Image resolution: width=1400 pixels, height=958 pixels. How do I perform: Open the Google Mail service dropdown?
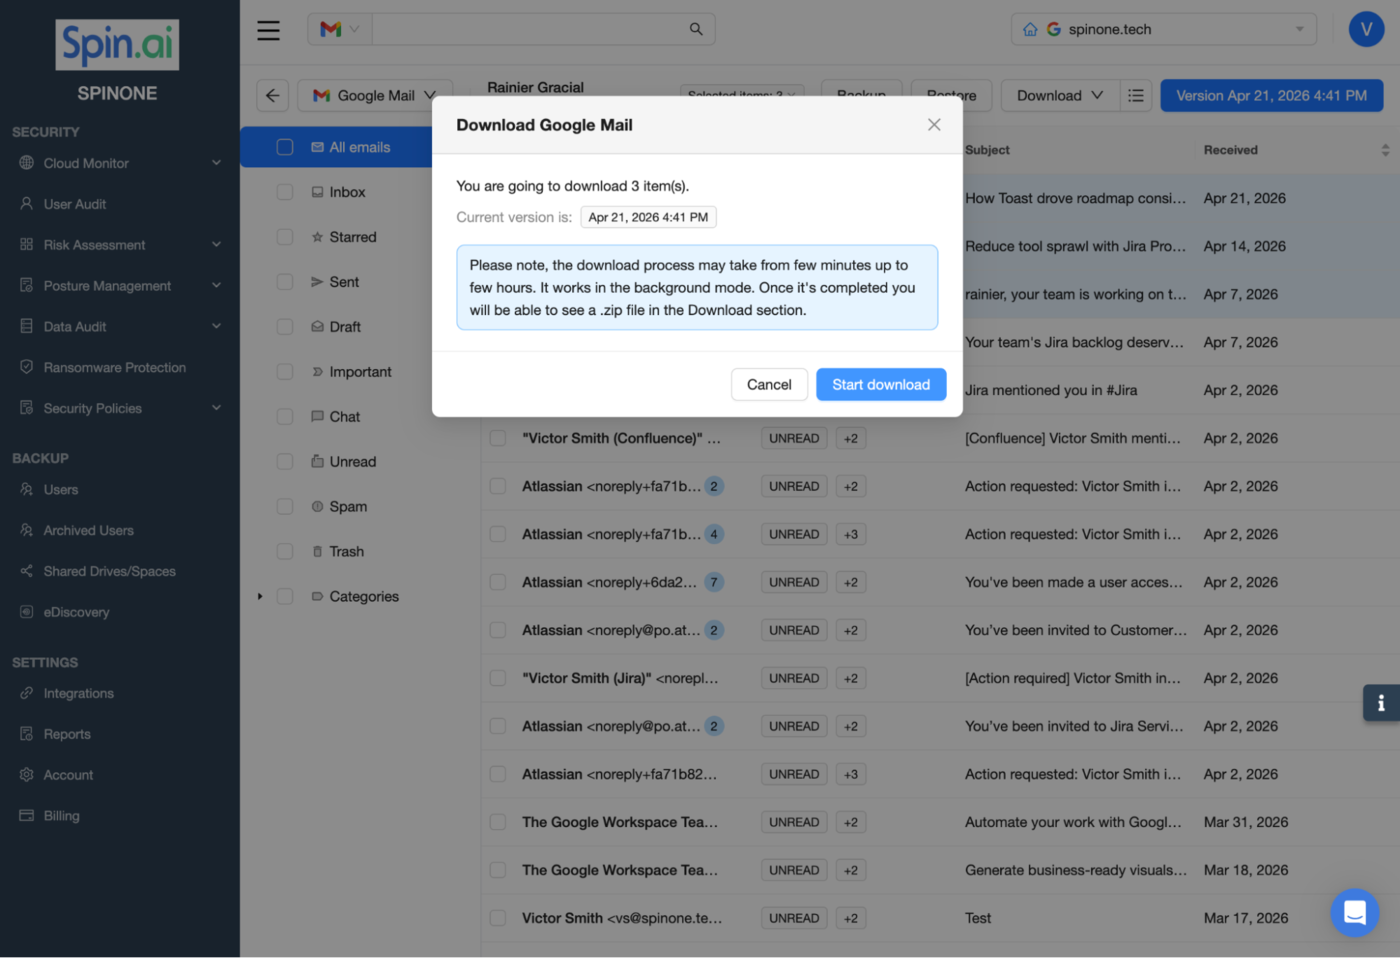coord(375,95)
